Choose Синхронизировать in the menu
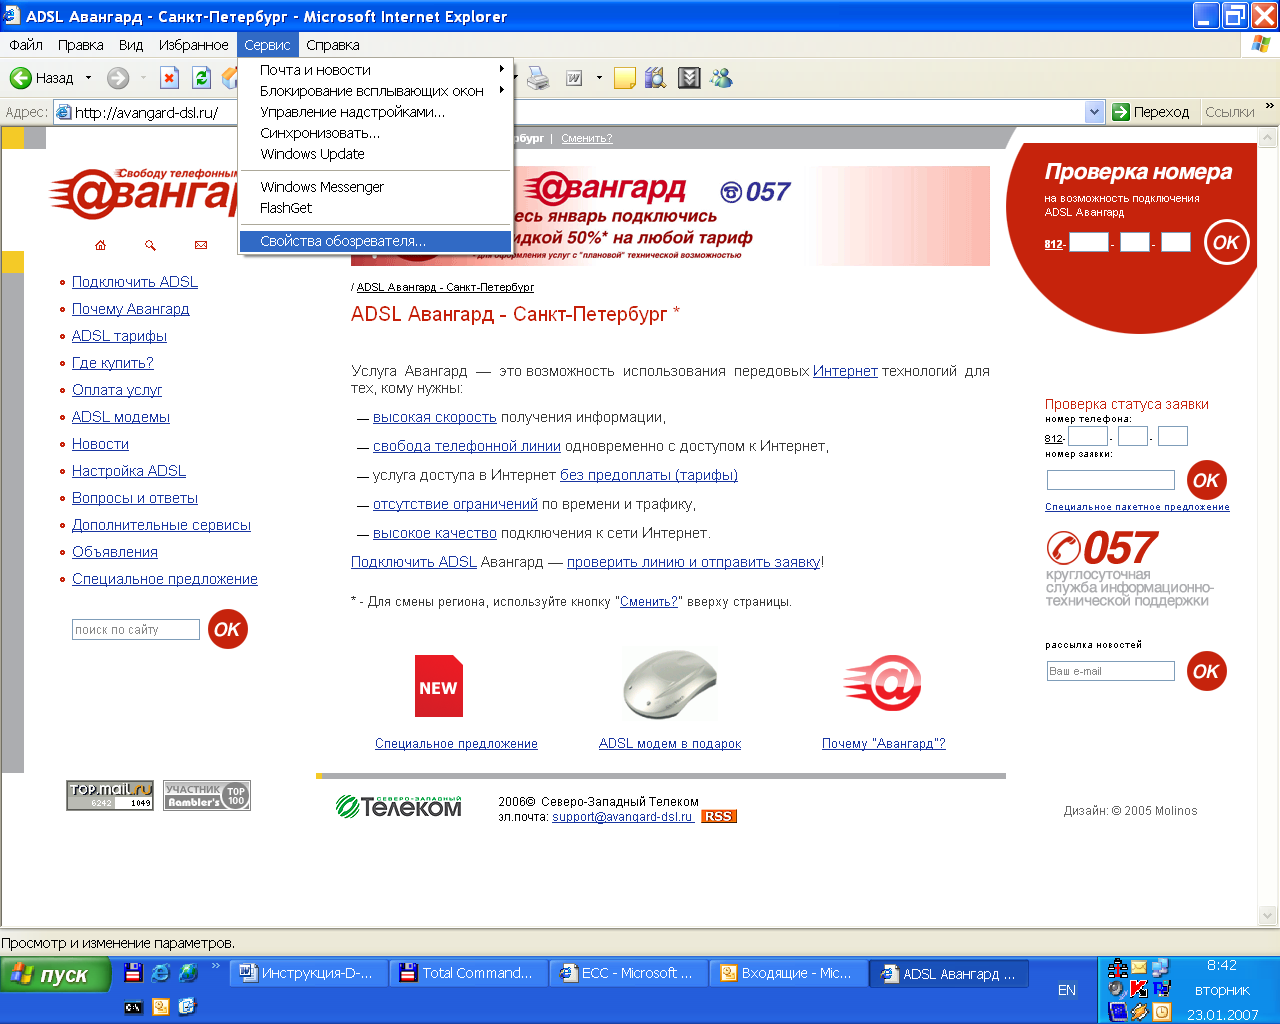The image size is (1280, 1024). coord(375,133)
